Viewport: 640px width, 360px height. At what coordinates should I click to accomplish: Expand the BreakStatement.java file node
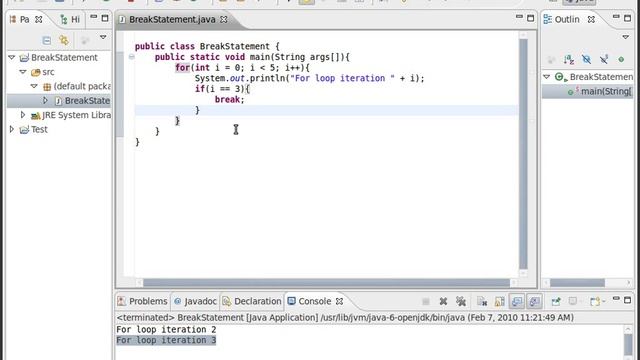[45, 100]
